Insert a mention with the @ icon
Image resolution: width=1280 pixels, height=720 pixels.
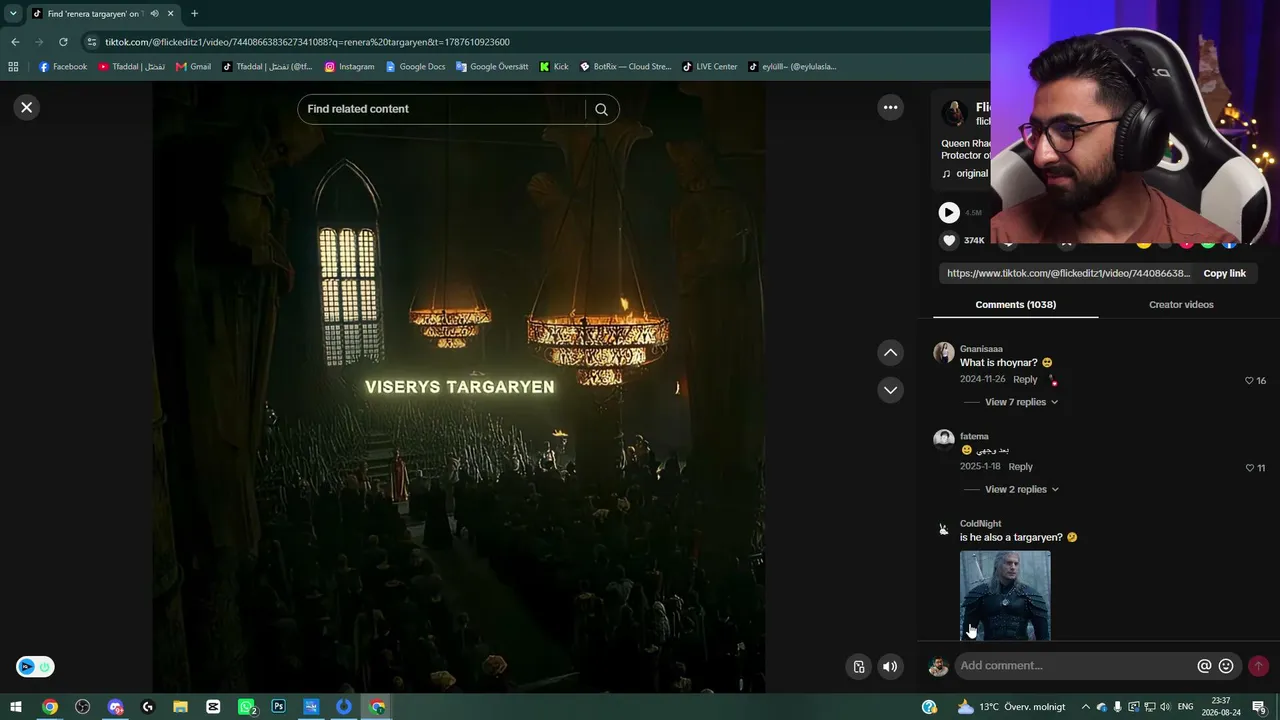1204,666
